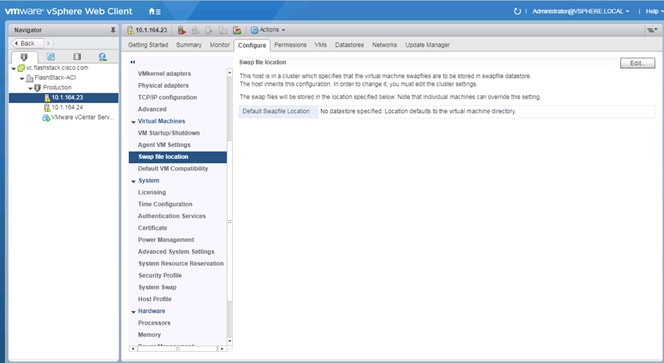Click the fourth greyed host toolbar icon
Viewport: 664px width, 363px height.
pos(223,30)
